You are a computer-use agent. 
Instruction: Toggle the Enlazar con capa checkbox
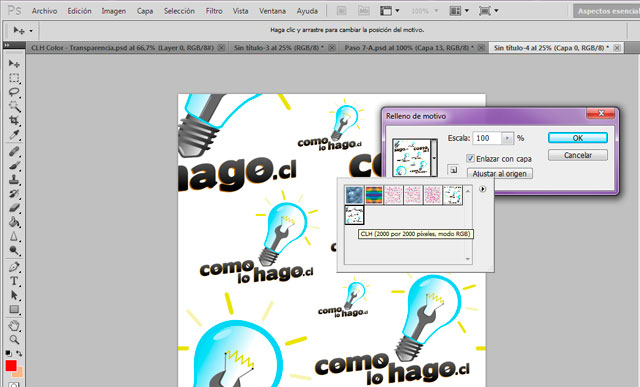click(471, 158)
